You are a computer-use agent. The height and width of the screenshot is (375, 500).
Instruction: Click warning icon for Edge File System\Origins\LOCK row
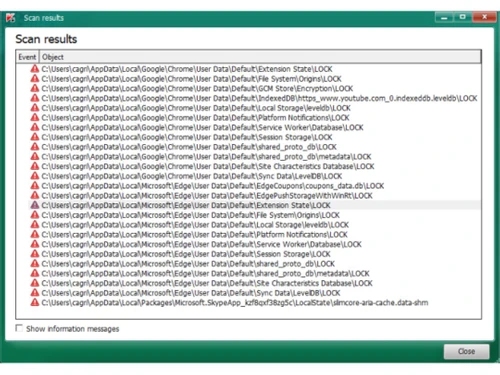pyautogui.click(x=35, y=215)
